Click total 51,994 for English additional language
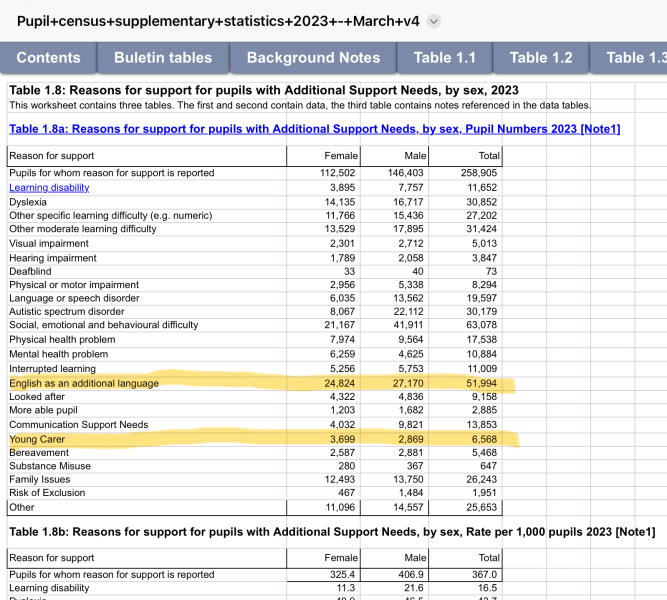The image size is (667, 600). 482,383
